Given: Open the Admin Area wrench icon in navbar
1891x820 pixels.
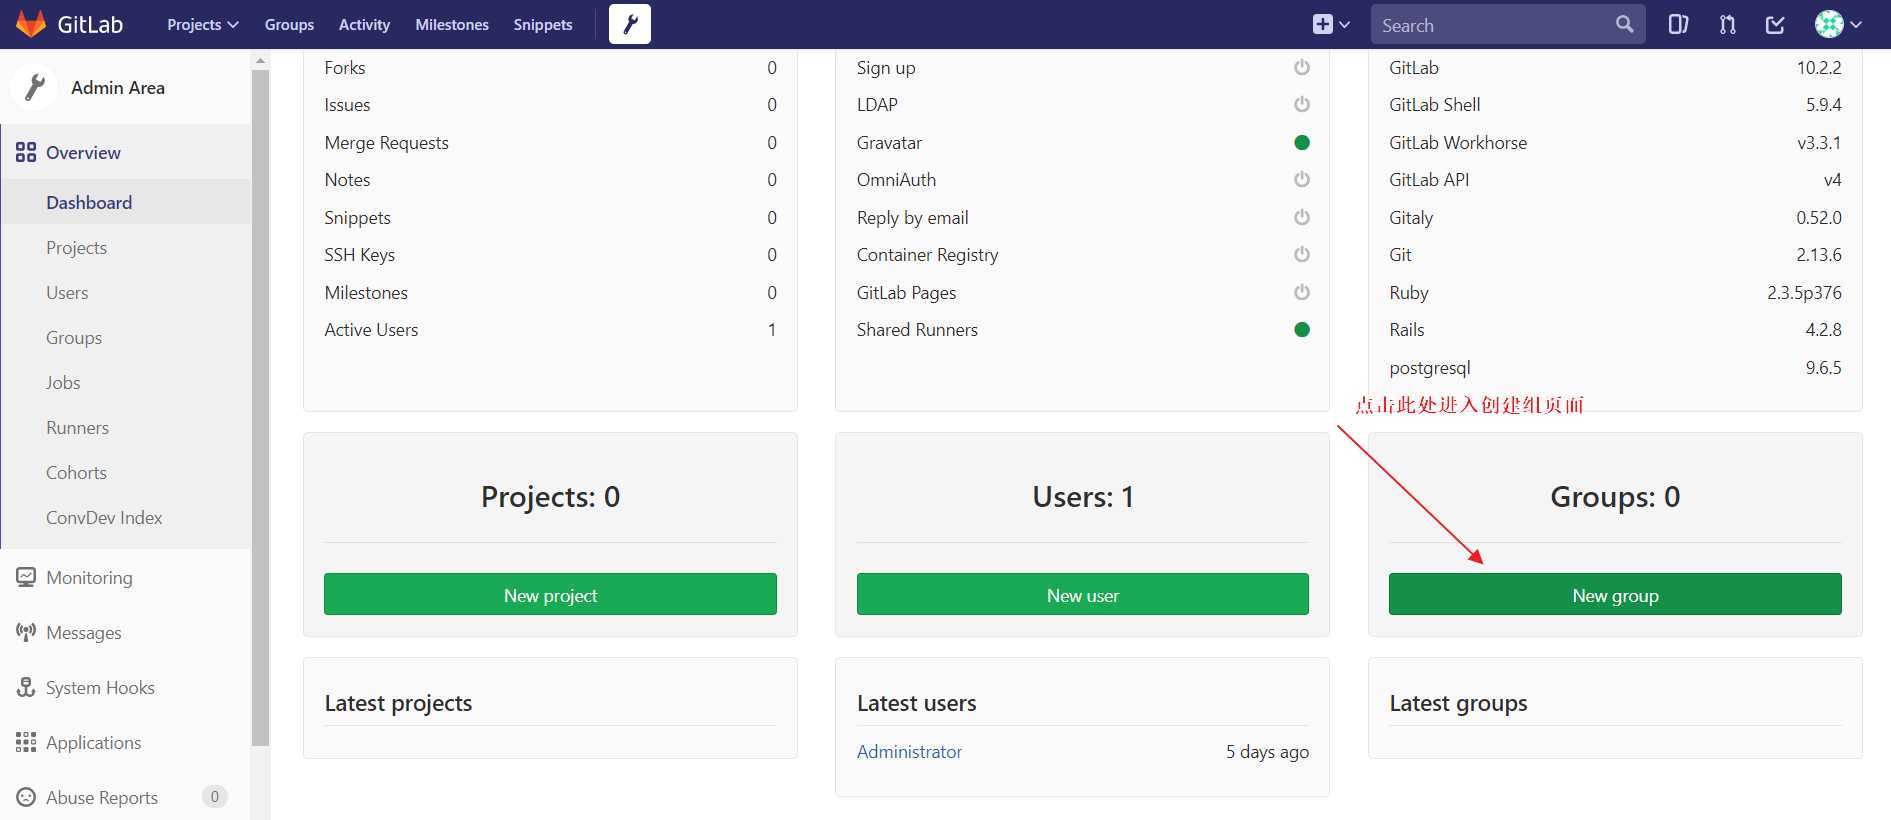Looking at the screenshot, I should pos(630,24).
